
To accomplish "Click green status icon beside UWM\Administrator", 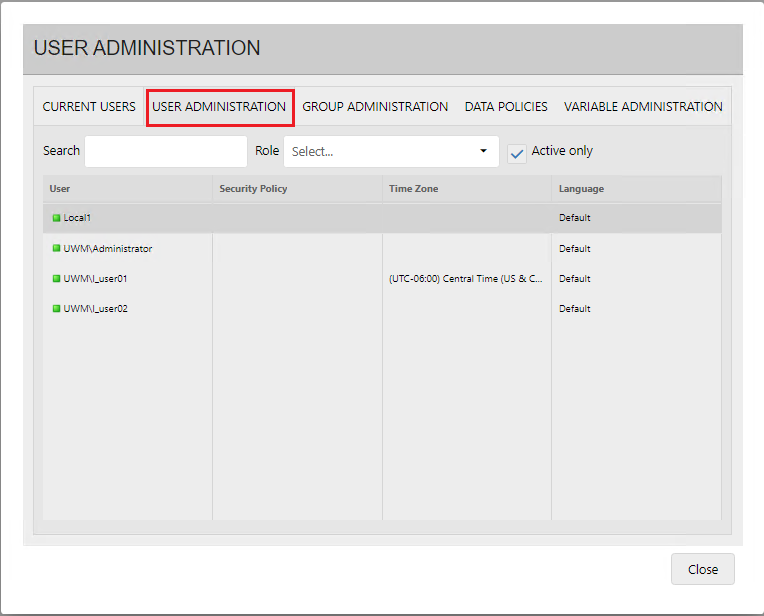I will point(56,249).
